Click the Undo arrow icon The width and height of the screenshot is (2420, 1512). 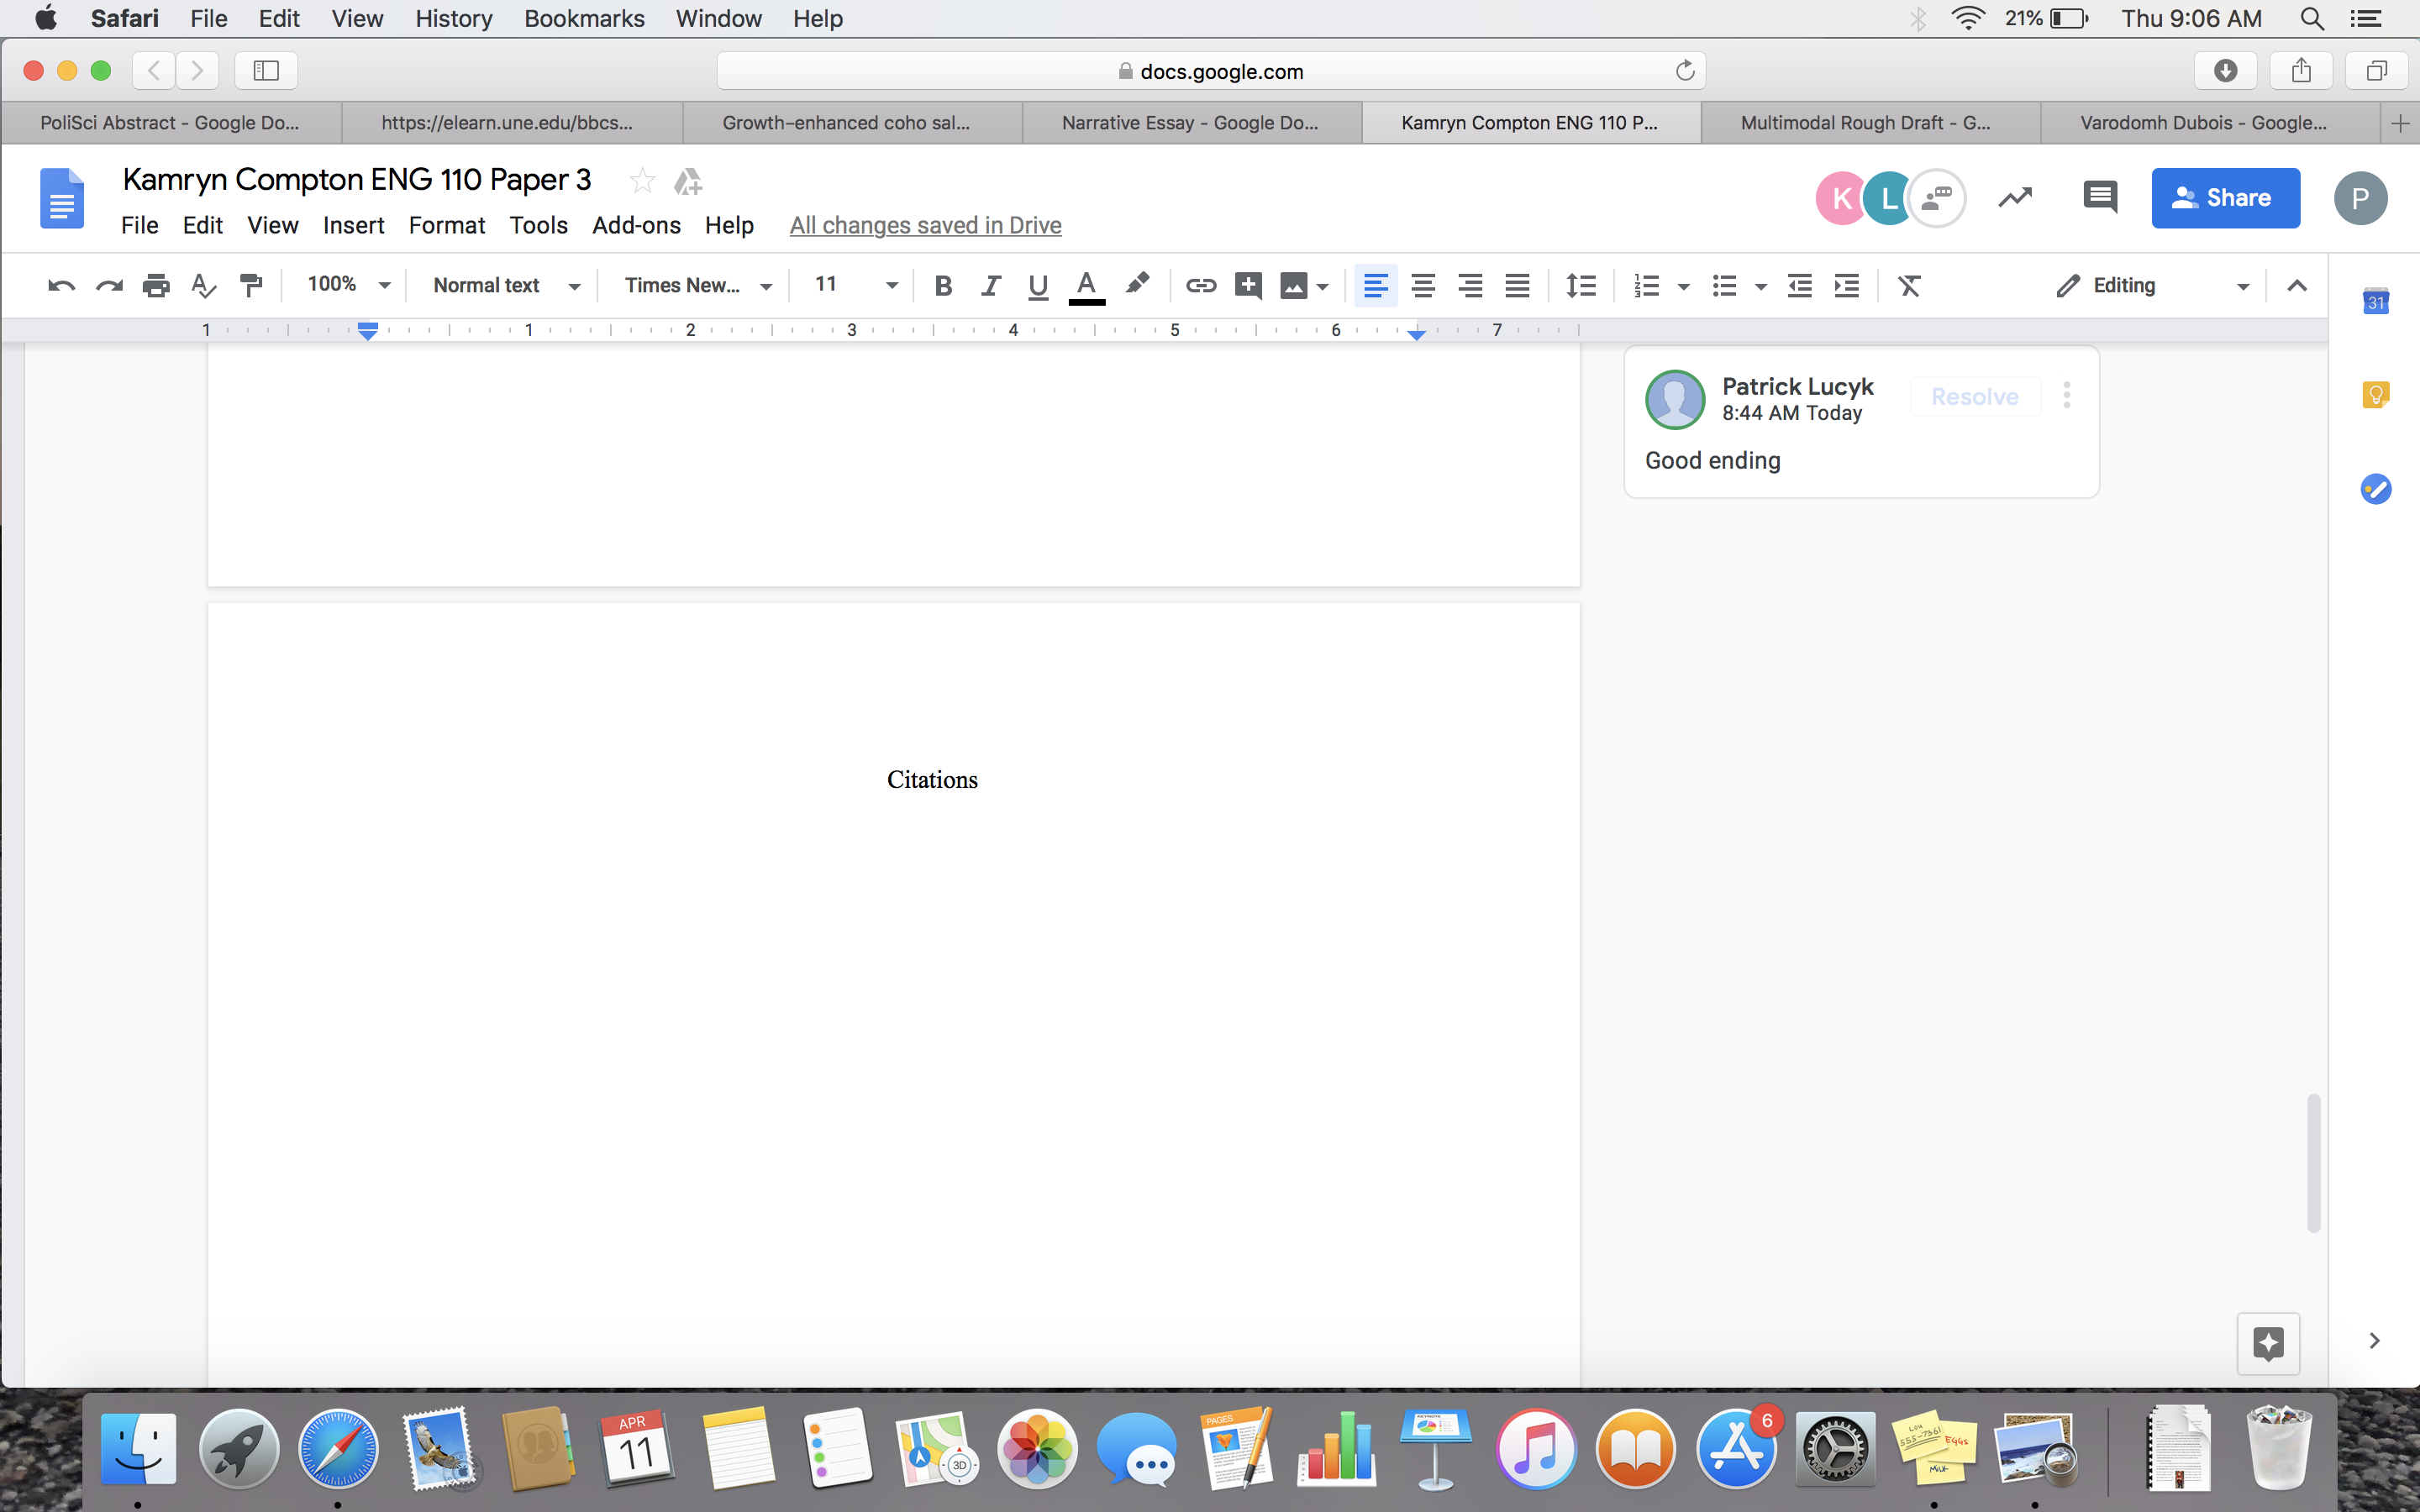61,286
